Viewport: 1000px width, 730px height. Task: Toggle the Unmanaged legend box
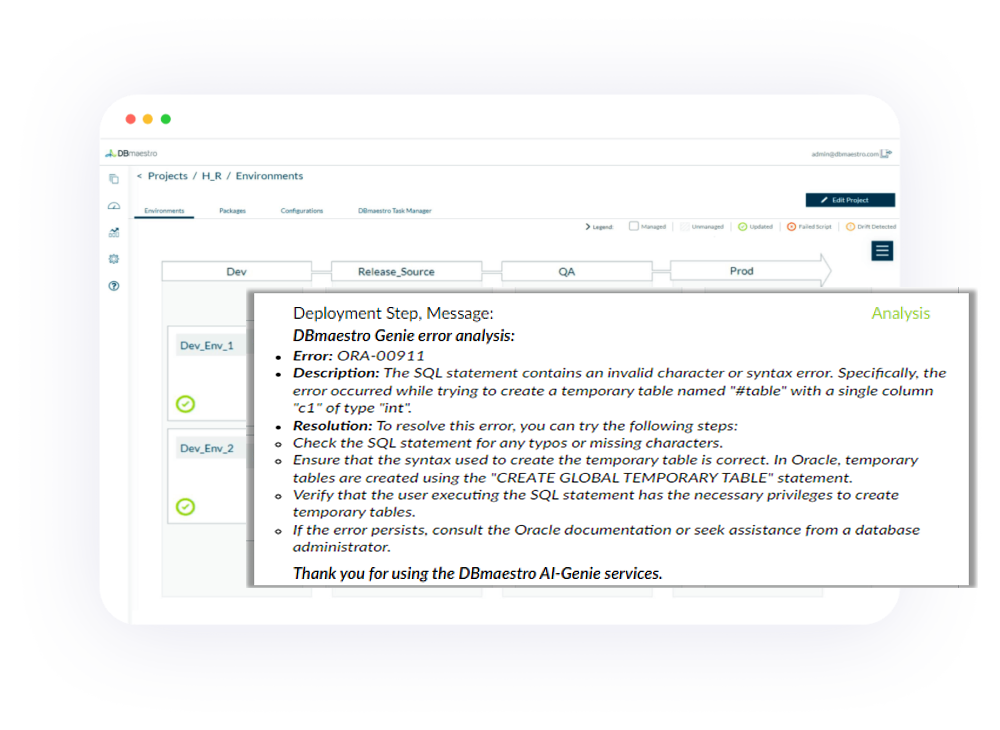(x=685, y=226)
